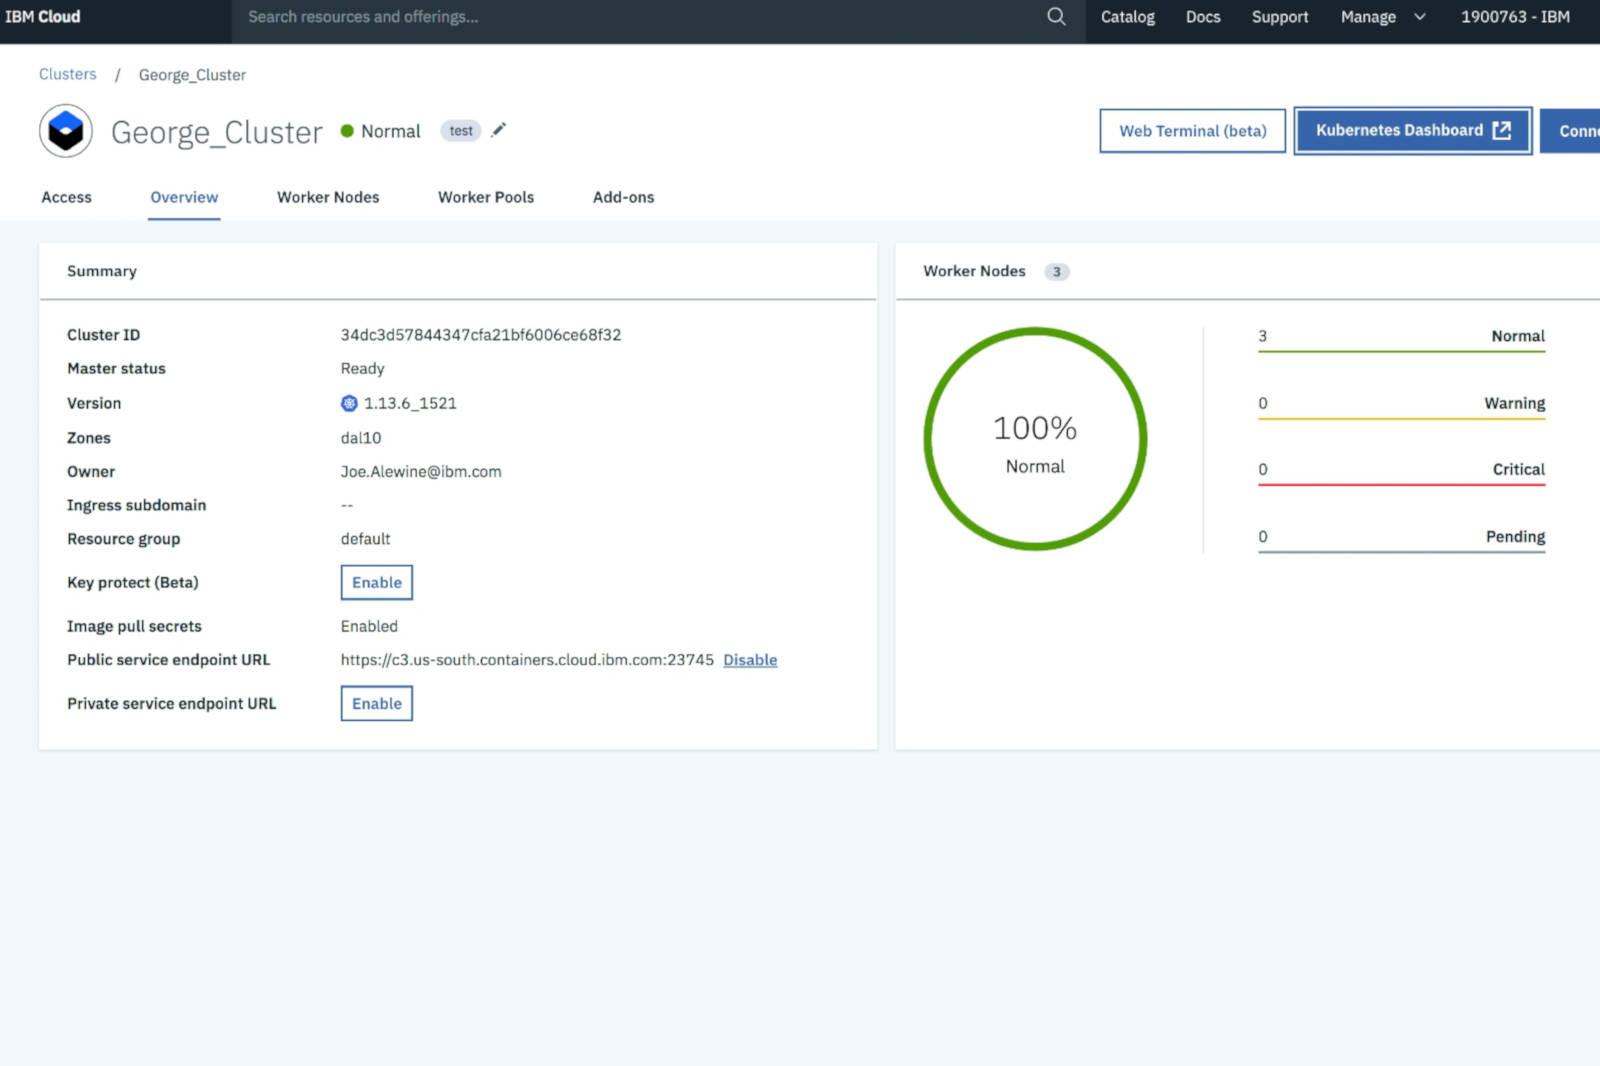The height and width of the screenshot is (1066, 1600).
Task: Click the Kubernetes version icon
Action: click(x=349, y=403)
